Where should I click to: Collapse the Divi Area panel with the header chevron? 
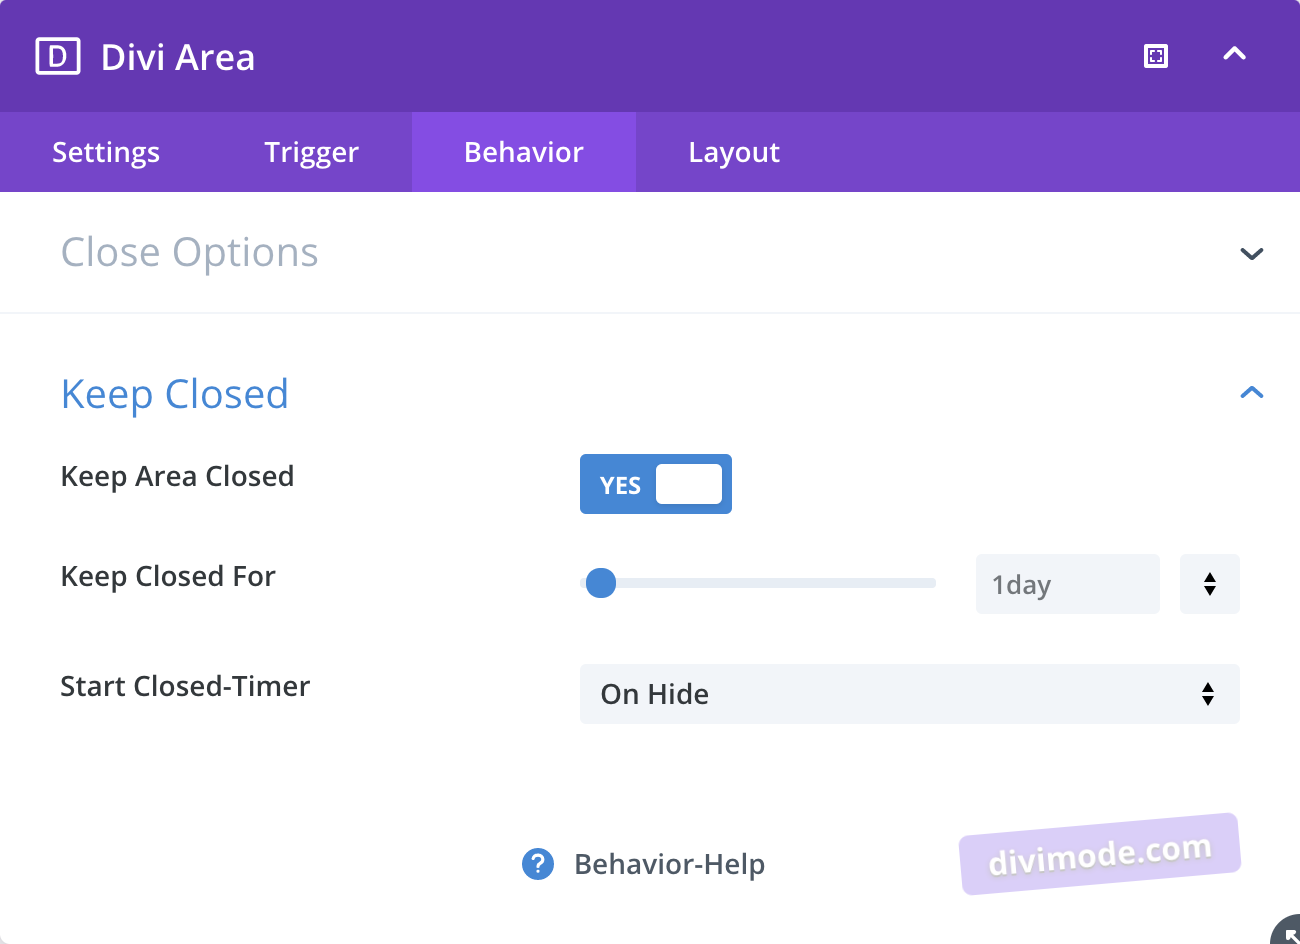click(1235, 54)
